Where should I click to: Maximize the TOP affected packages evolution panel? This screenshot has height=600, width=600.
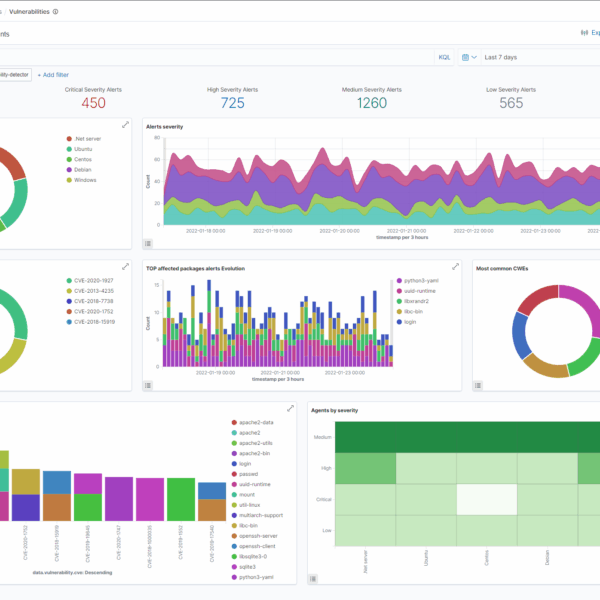pos(458,267)
